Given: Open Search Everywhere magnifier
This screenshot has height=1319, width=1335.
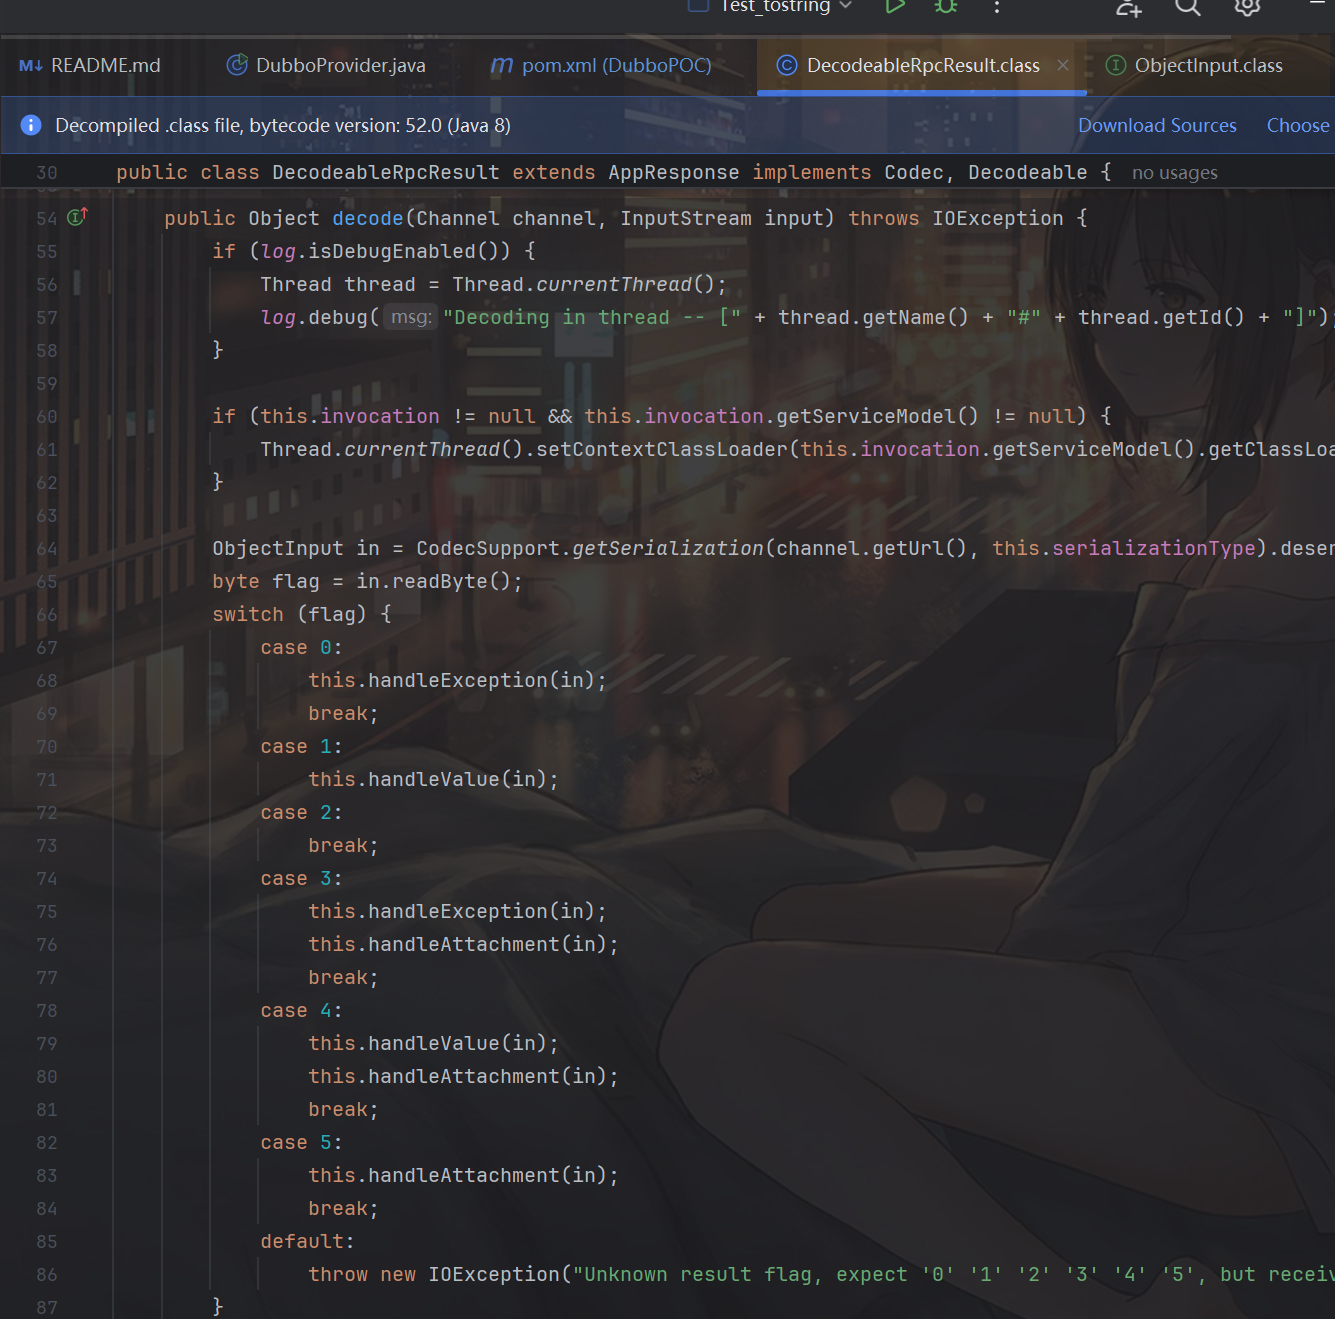Looking at the screenshot, I should [1187, 7].
